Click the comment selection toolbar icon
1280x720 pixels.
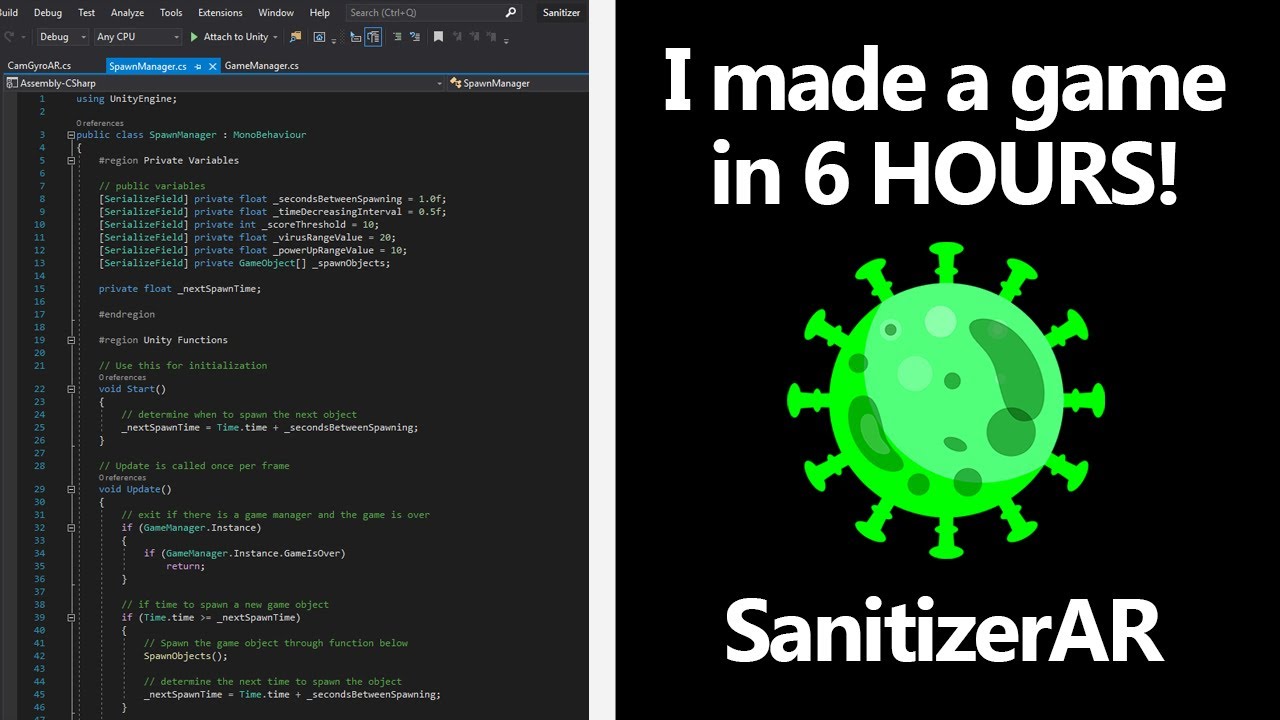414,37
